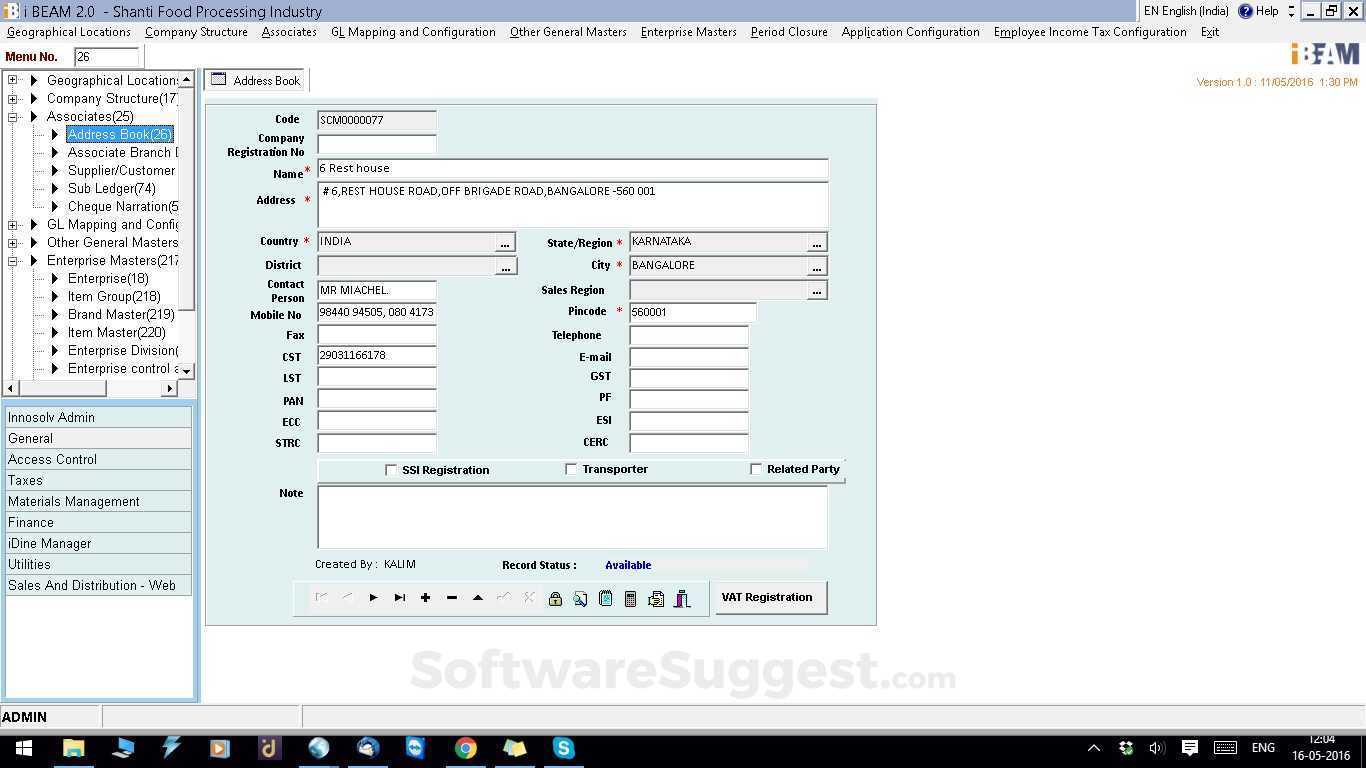Jump to the last record toolbar icon
The image size is (1366, 768).
(399, 598)
